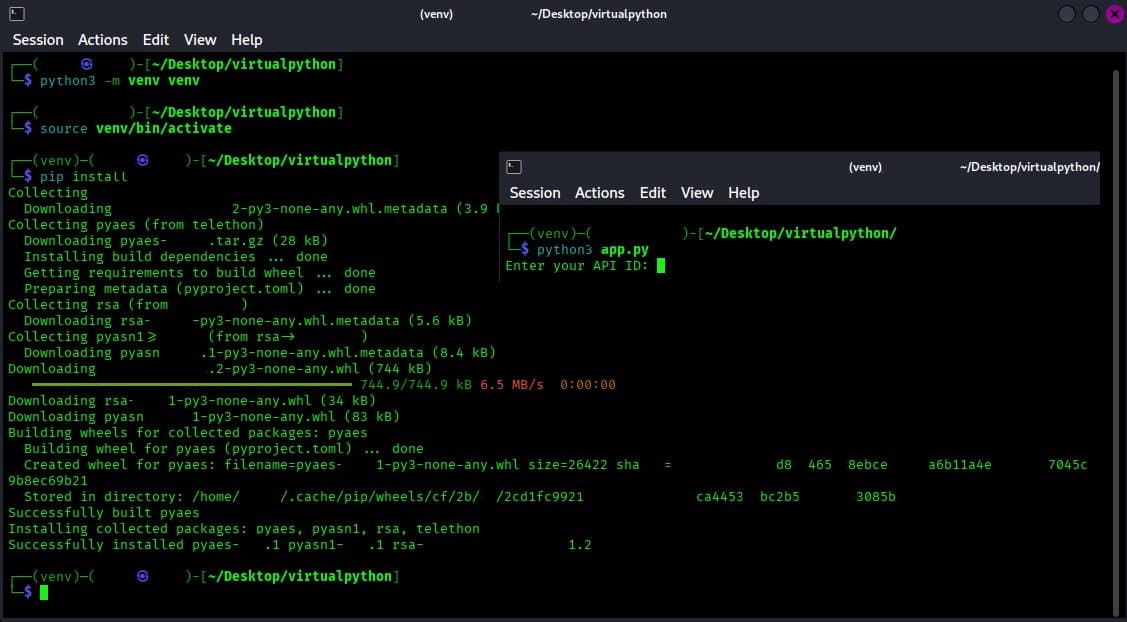The width and height of the screenshot is (1127, 622).
Task: Open Actions menu in the second terminal window
Action: pos(599,193)
